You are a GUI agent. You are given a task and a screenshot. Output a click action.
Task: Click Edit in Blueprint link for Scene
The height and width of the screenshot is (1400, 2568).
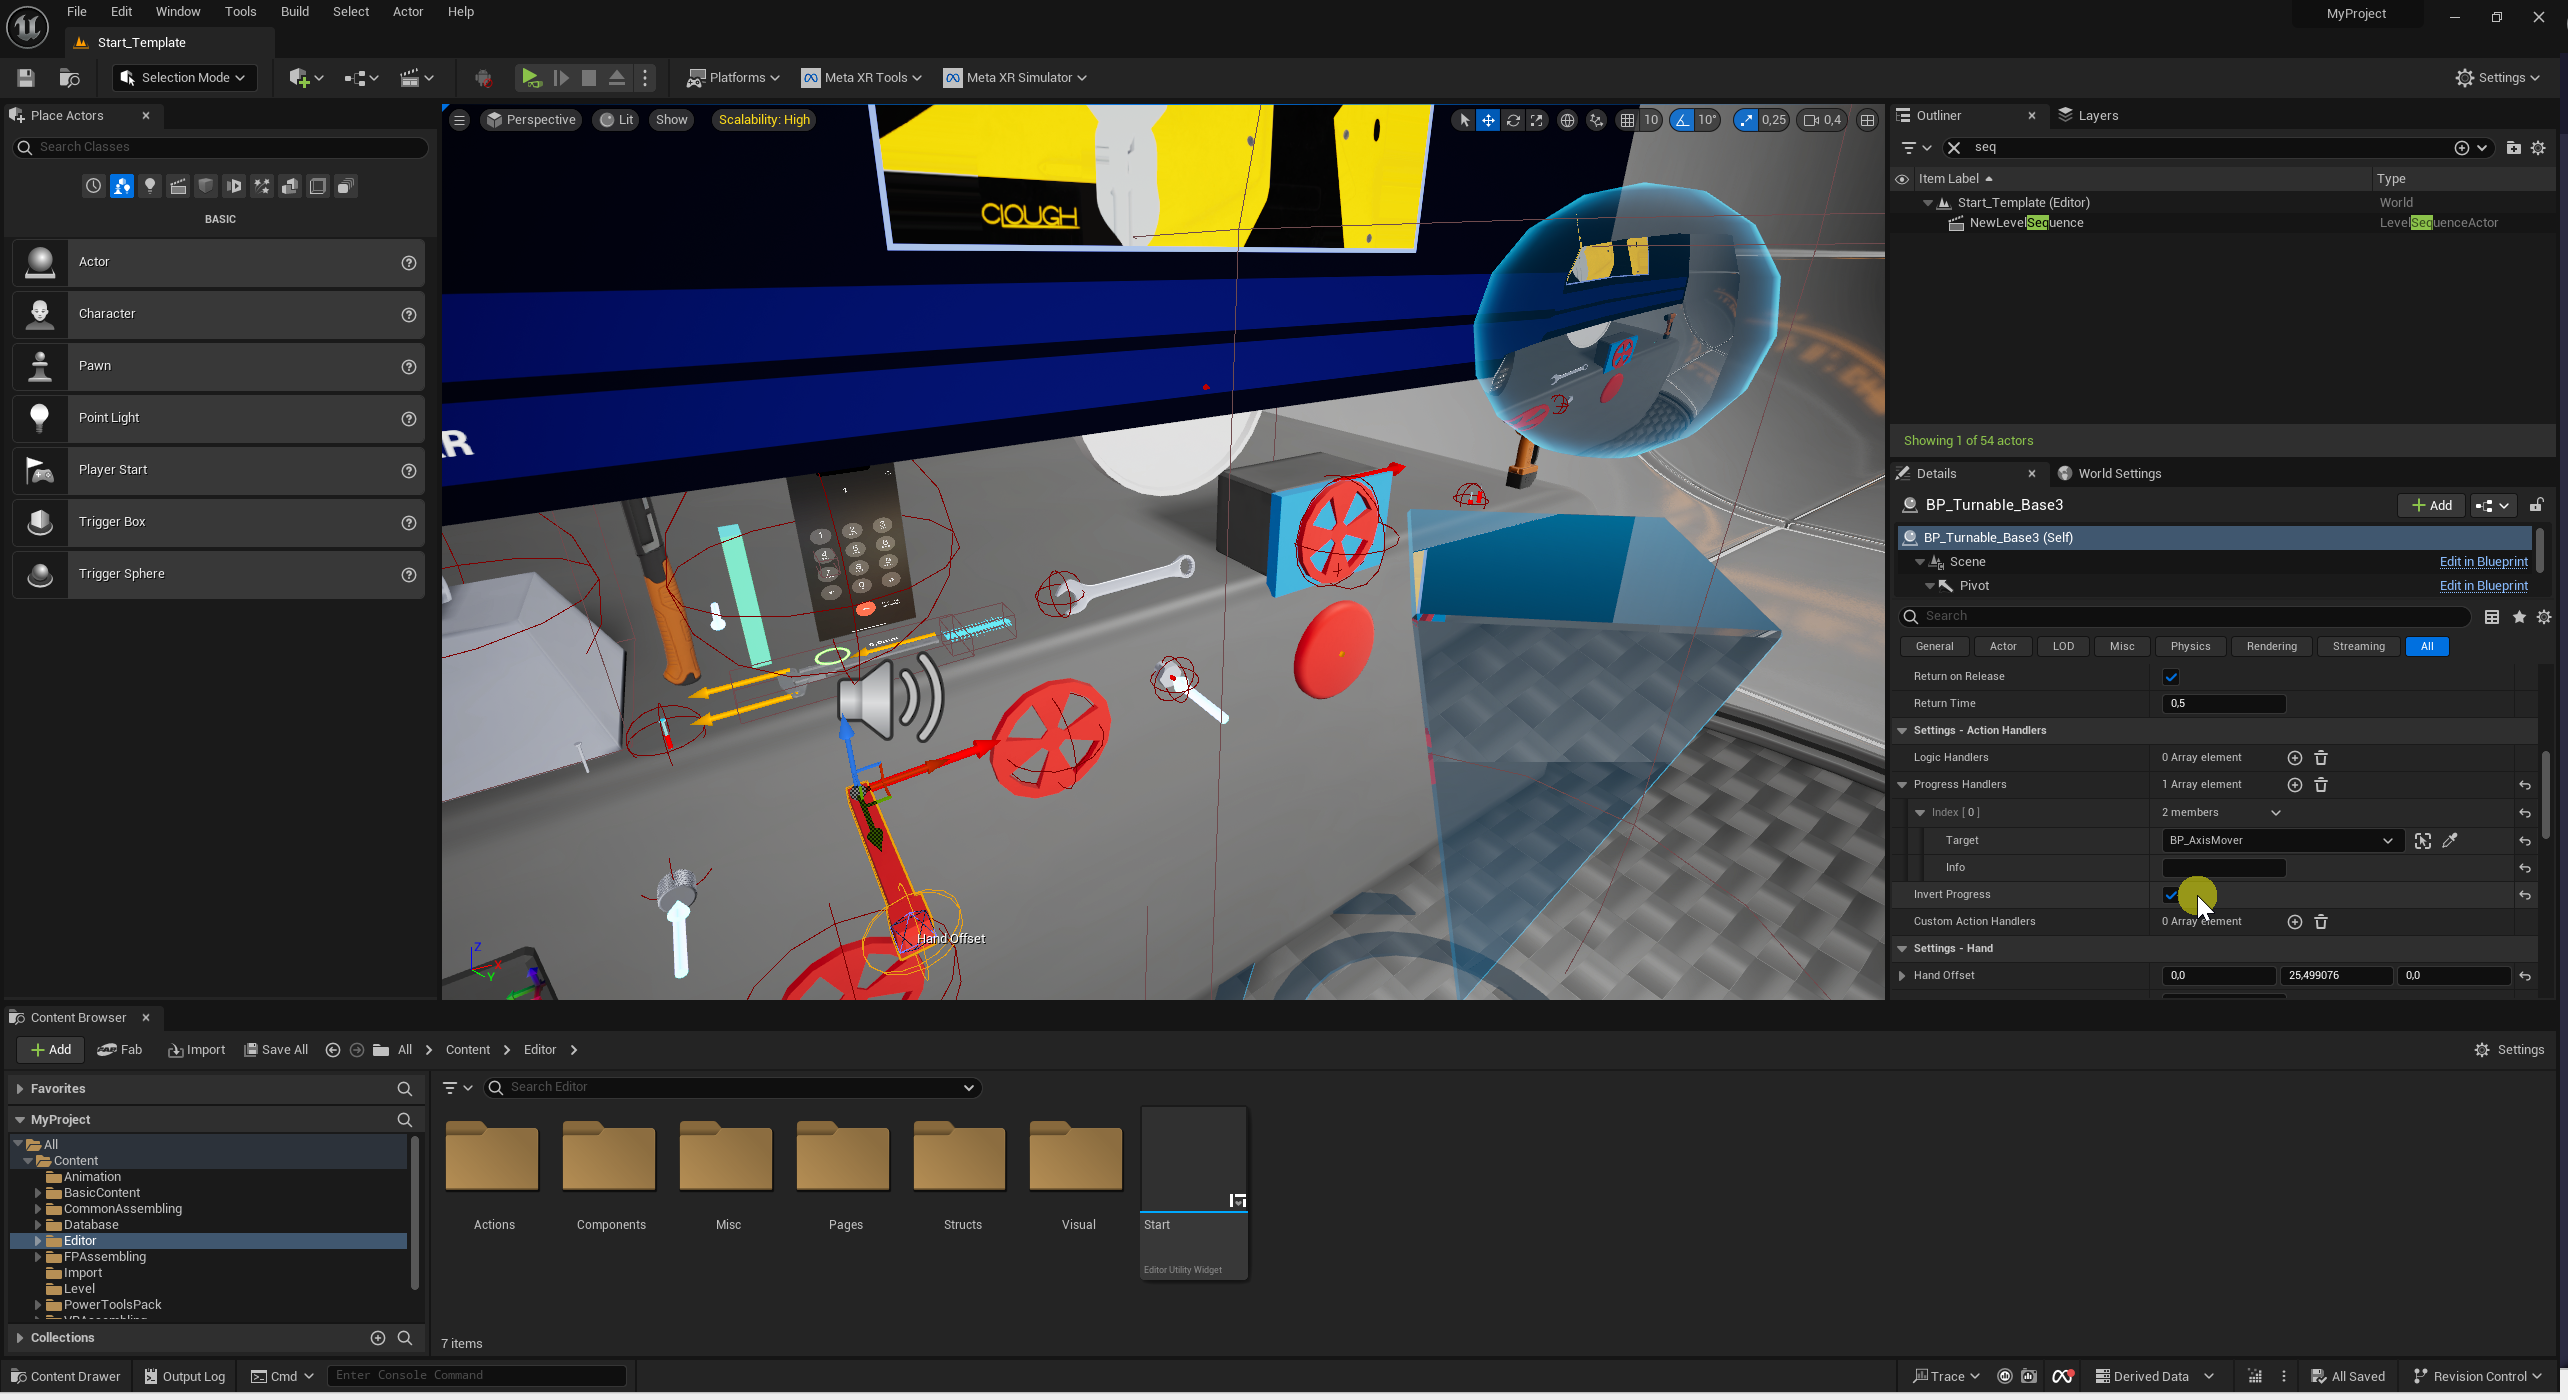2482,562
